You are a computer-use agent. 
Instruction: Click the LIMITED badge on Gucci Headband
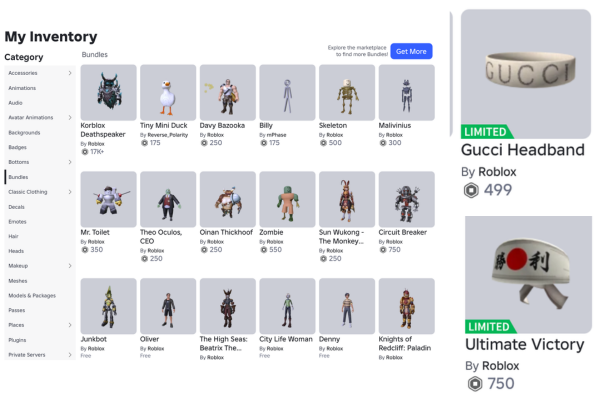click(x=487, y=132)
